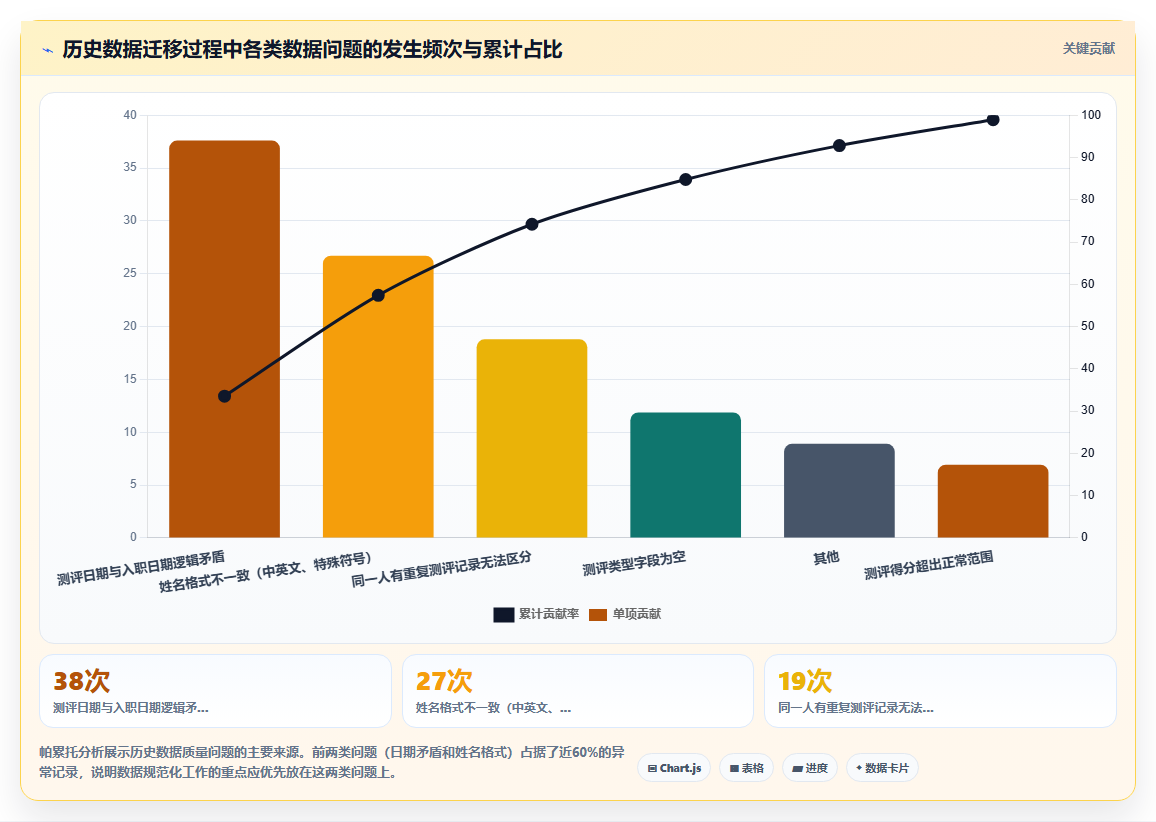Click the 累计贡献率 legend label
The width and height of the screenshot is (1156, 822).
[x=549, y=613]
